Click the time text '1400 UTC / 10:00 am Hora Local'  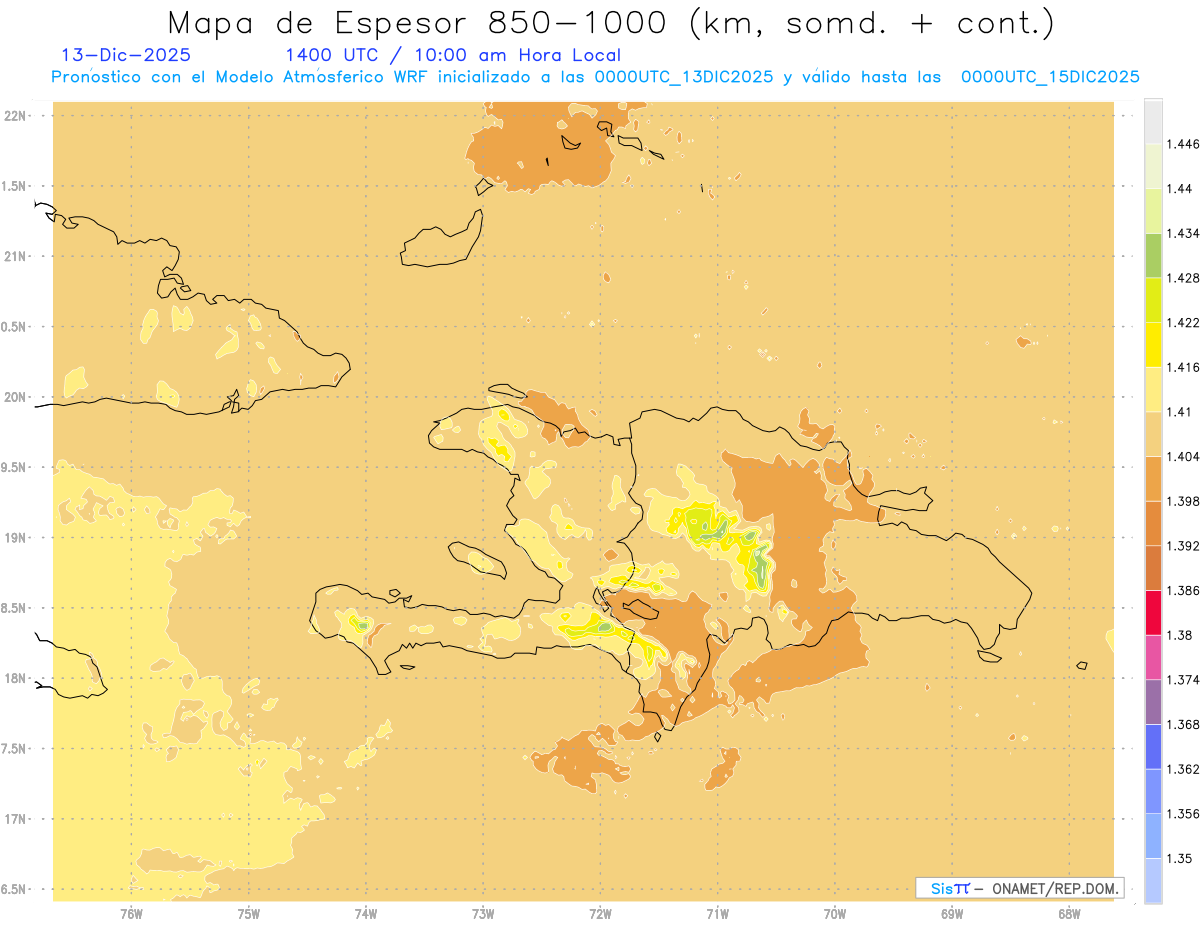[x=453, y=56]
